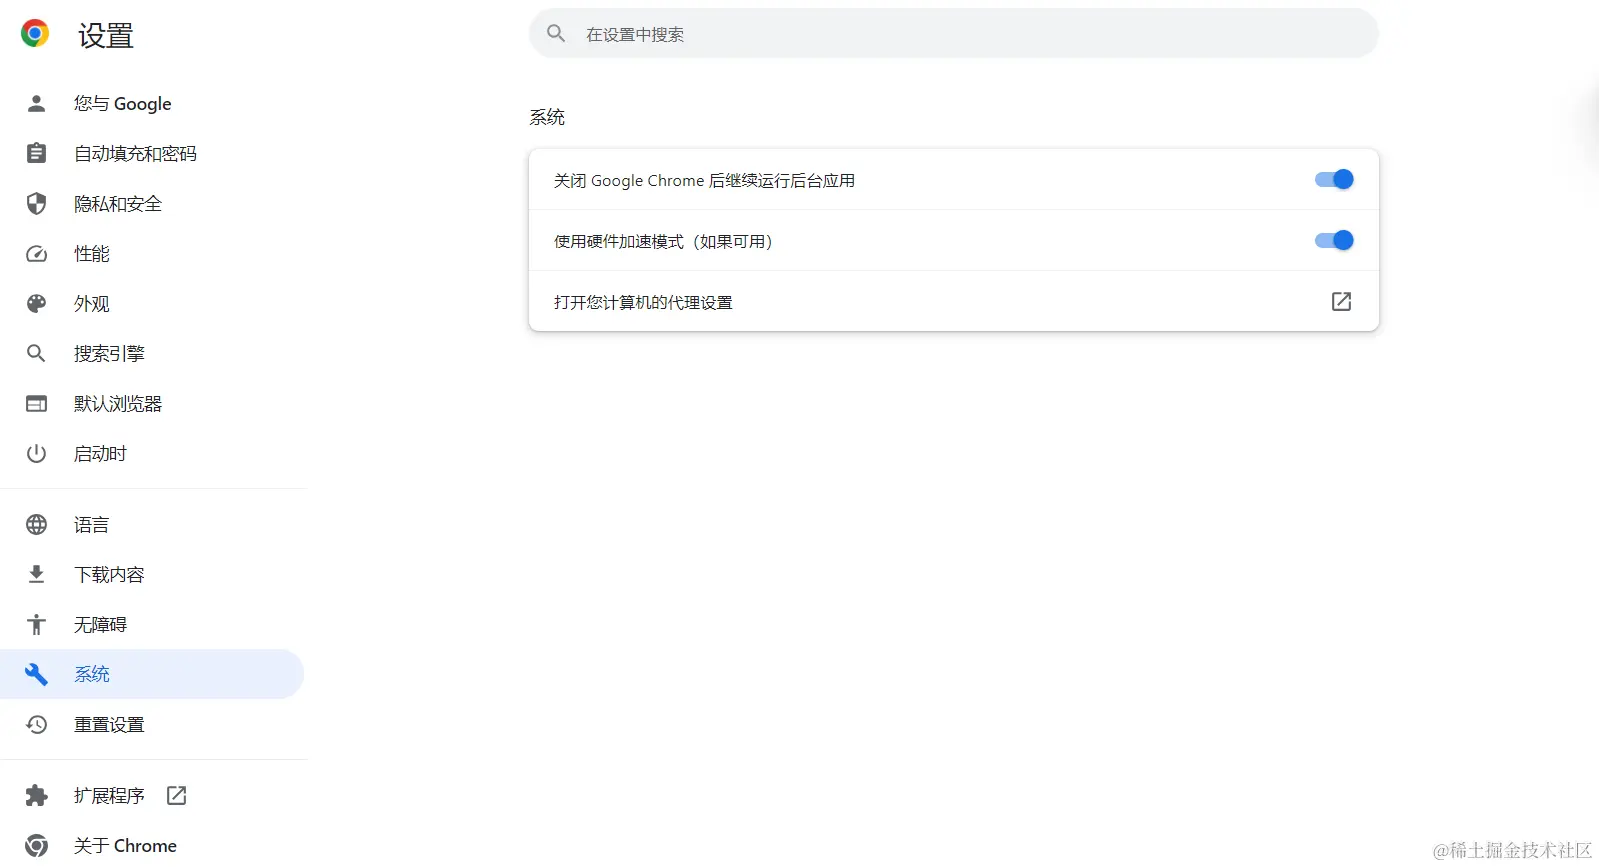
Task: Click the Chrome outline icon for 关于 Chrome
Action: click(36, 845)
